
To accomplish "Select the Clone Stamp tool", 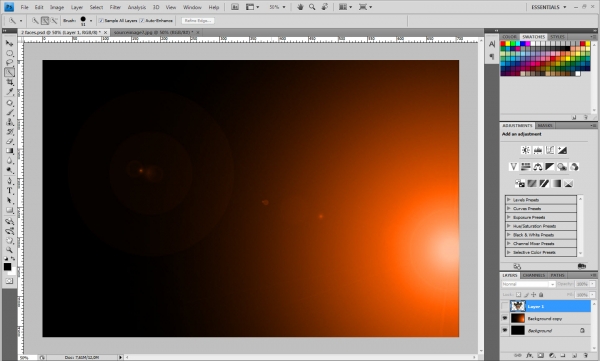I will [10, 122].
